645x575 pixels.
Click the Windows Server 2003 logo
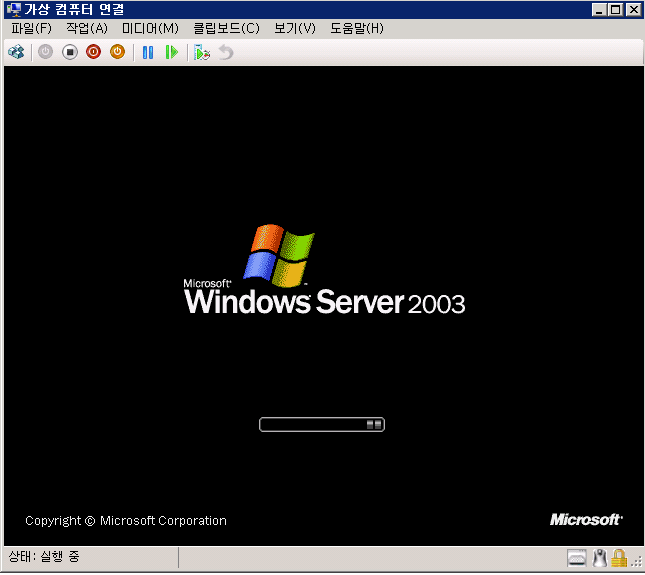click(324, 270)
